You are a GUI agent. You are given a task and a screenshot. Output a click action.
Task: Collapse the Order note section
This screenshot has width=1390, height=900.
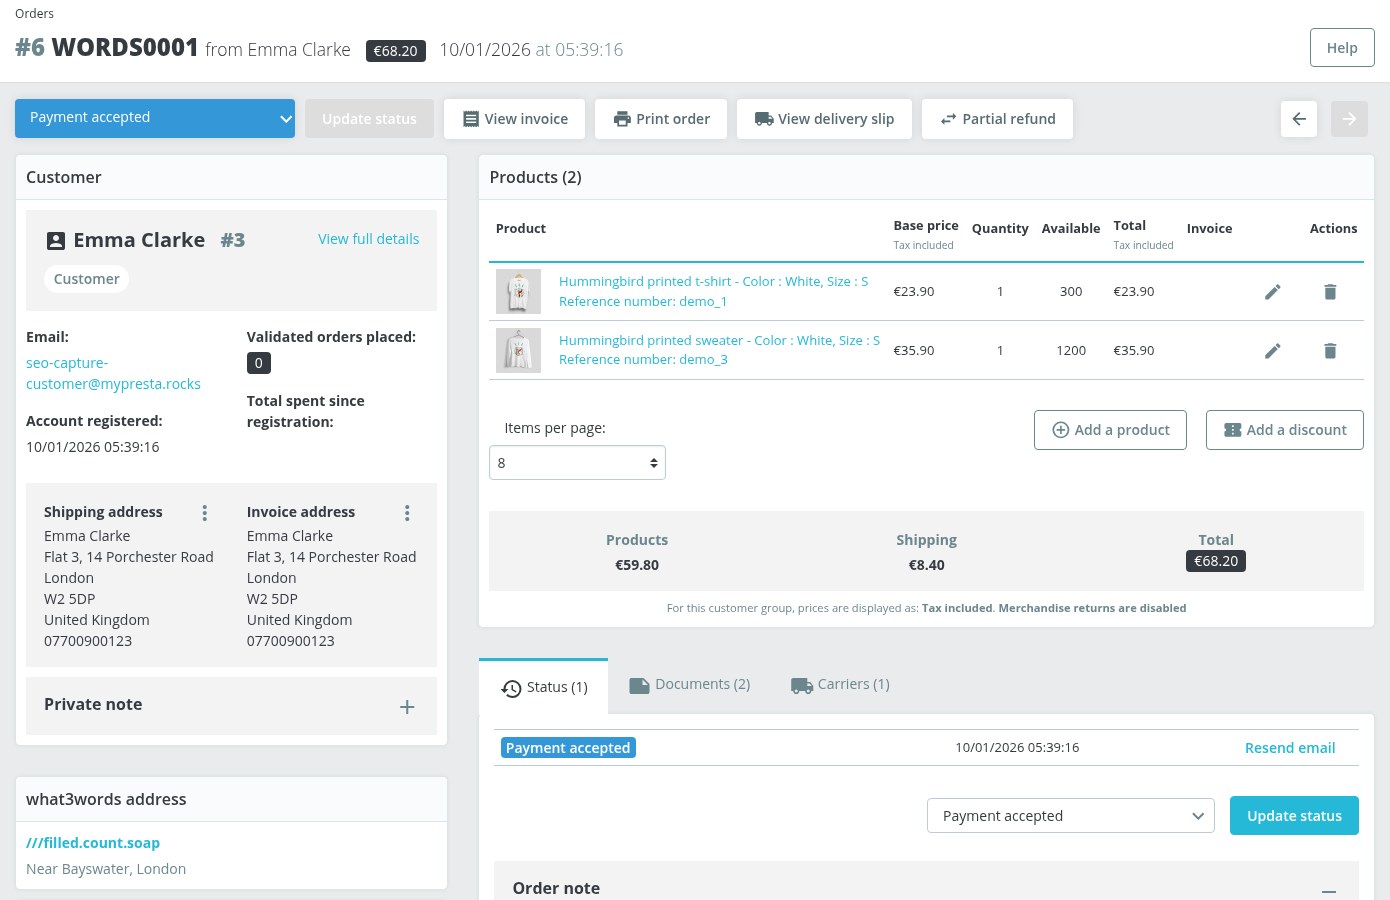[1329, 890]
